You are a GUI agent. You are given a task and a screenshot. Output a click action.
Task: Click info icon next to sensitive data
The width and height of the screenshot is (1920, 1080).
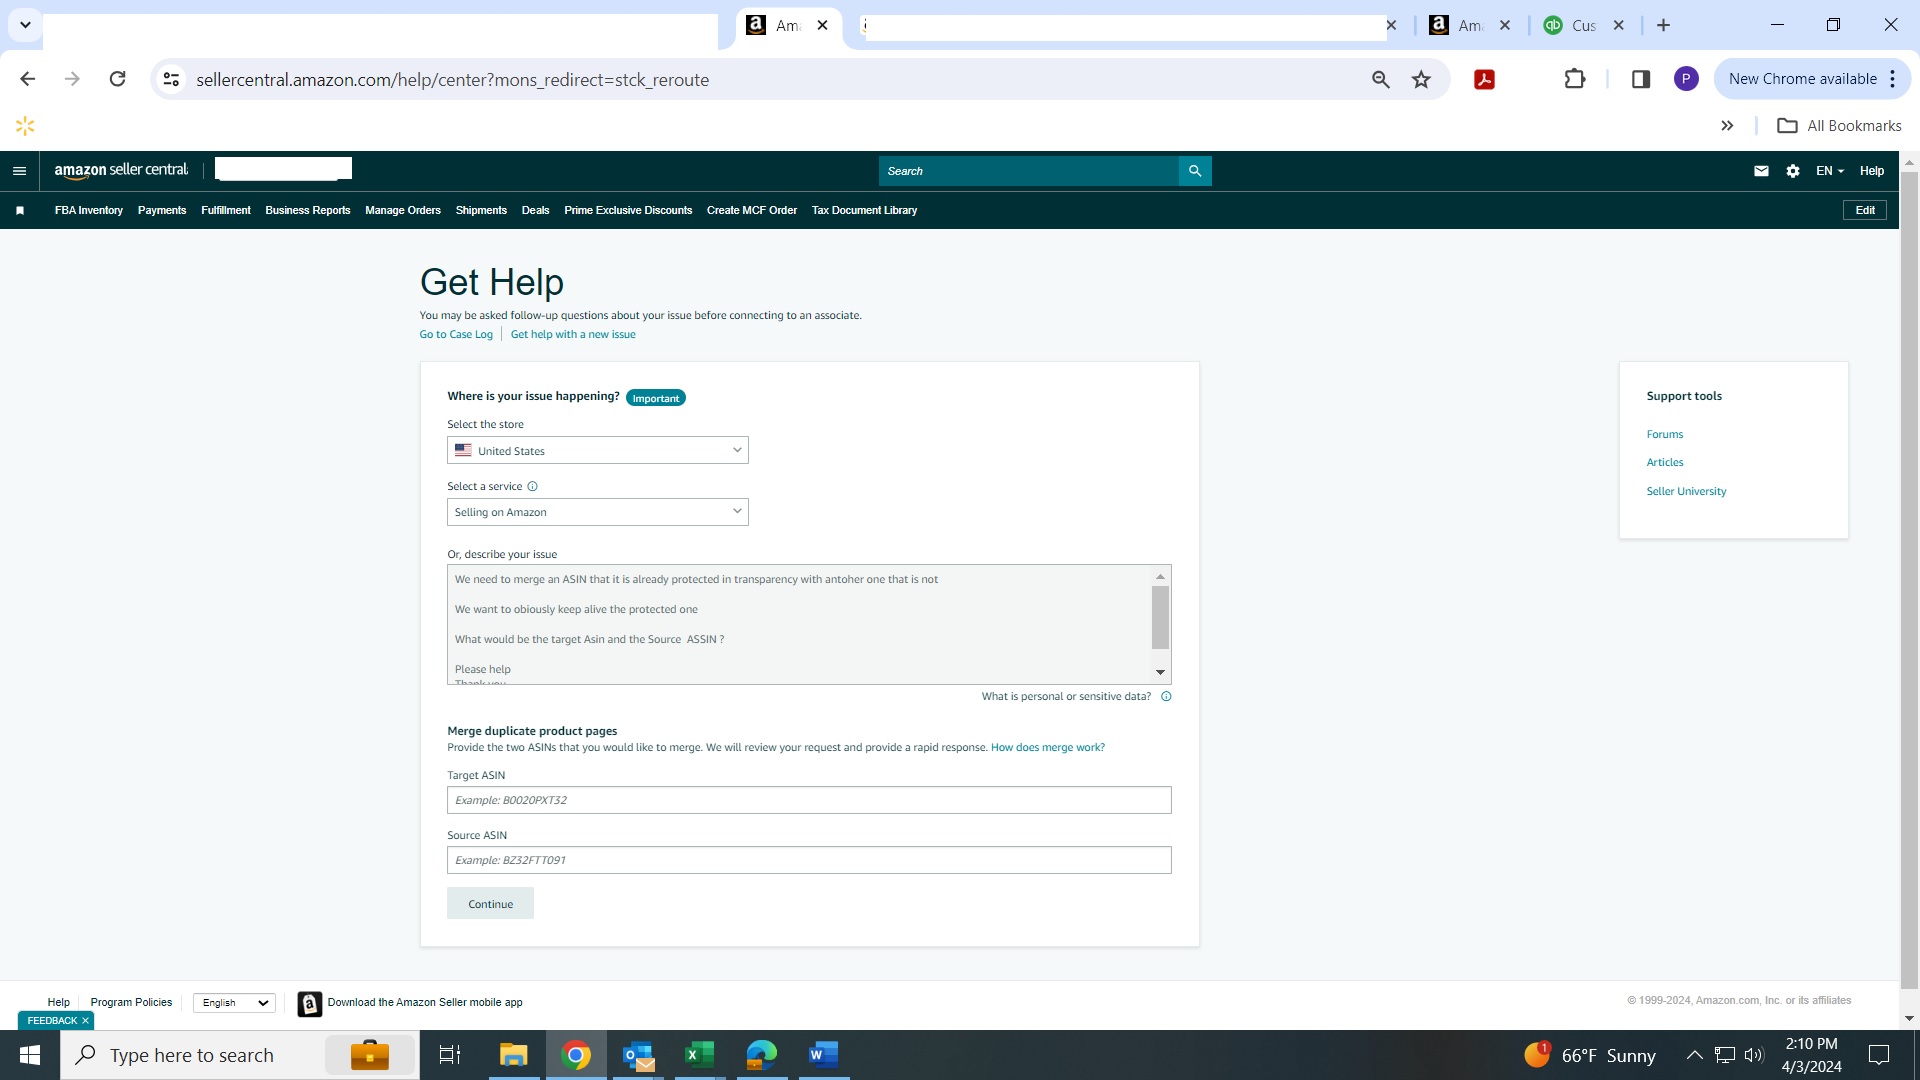1166,697
